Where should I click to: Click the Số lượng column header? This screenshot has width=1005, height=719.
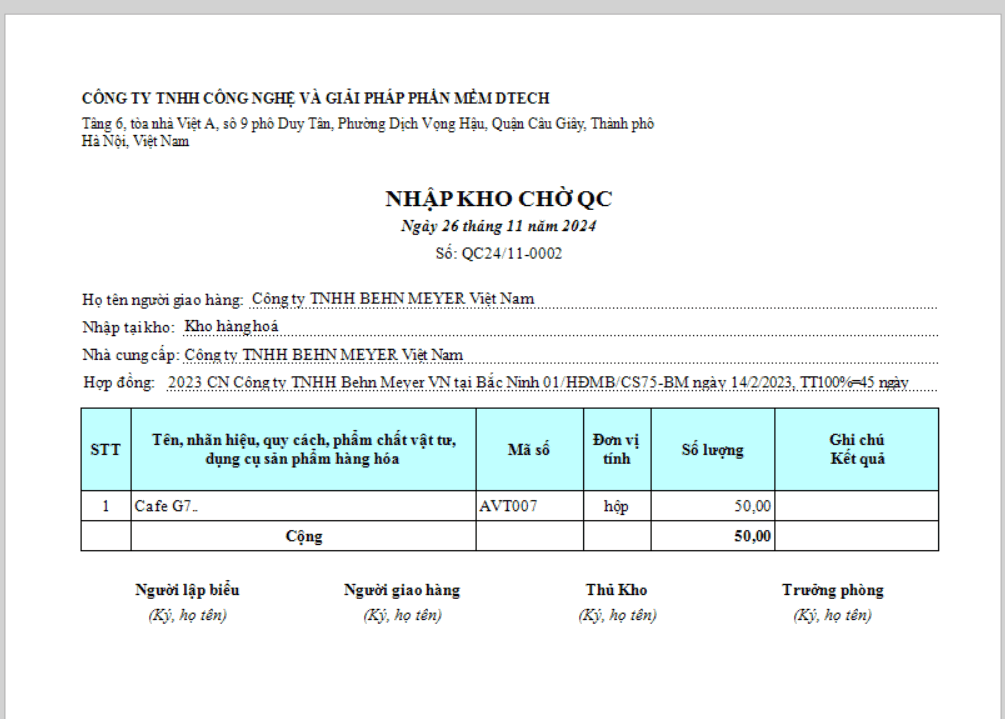(x=712, y=450)
